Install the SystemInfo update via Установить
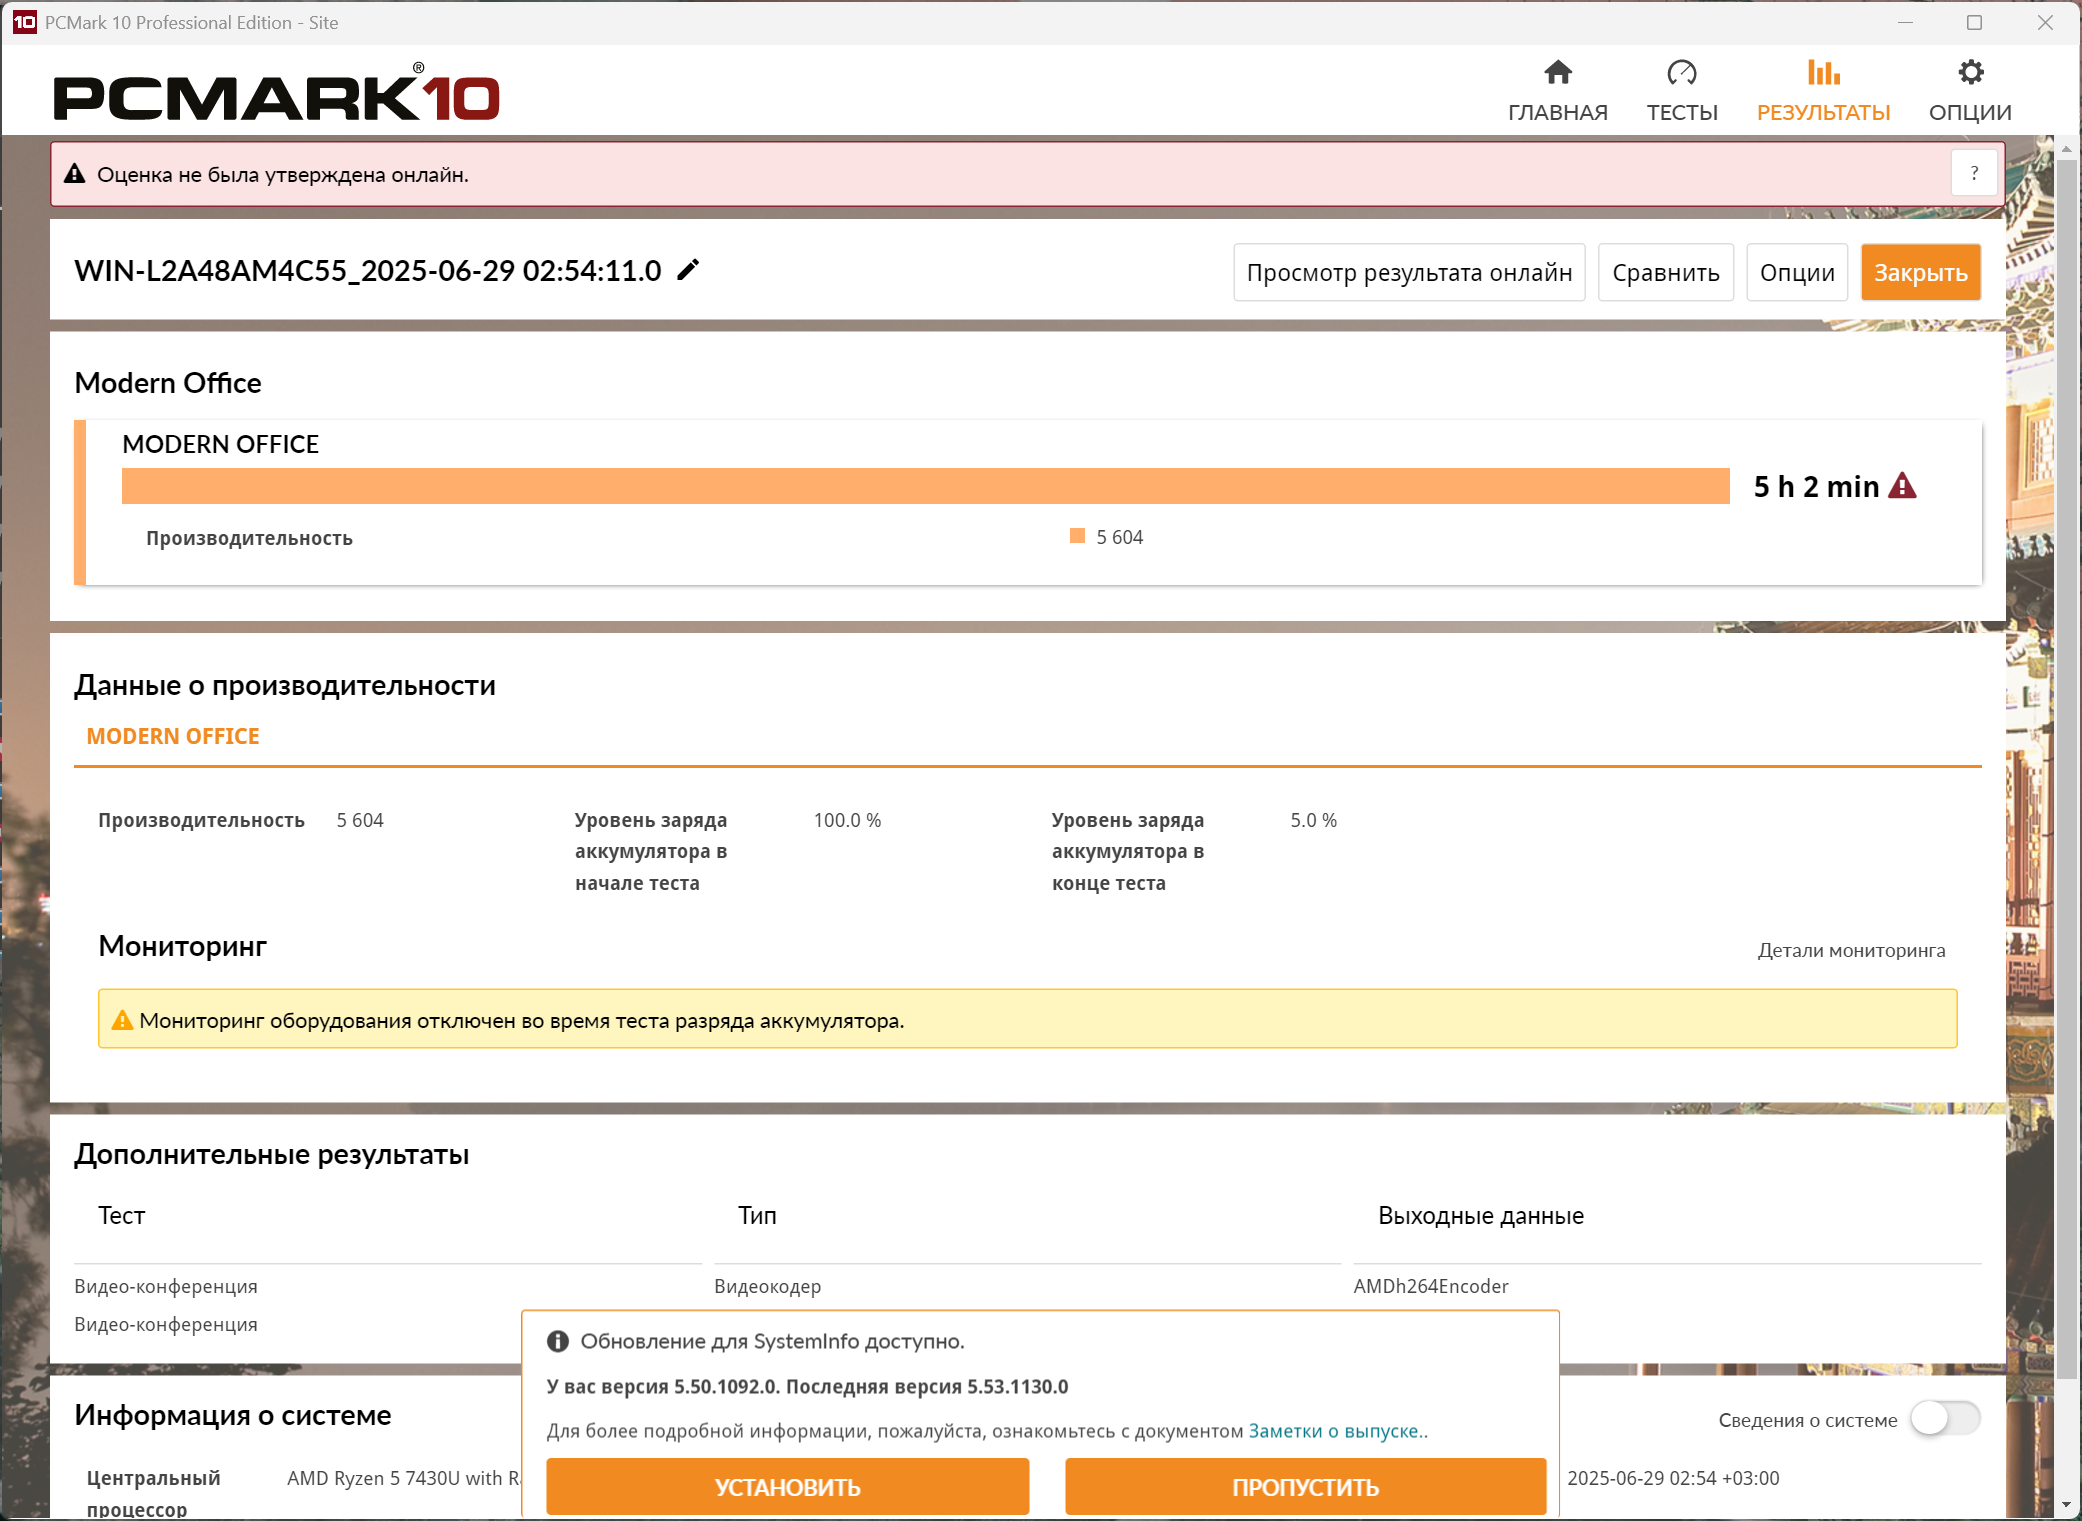This screenshot has width=2082, height=1521. point(787,1486)
